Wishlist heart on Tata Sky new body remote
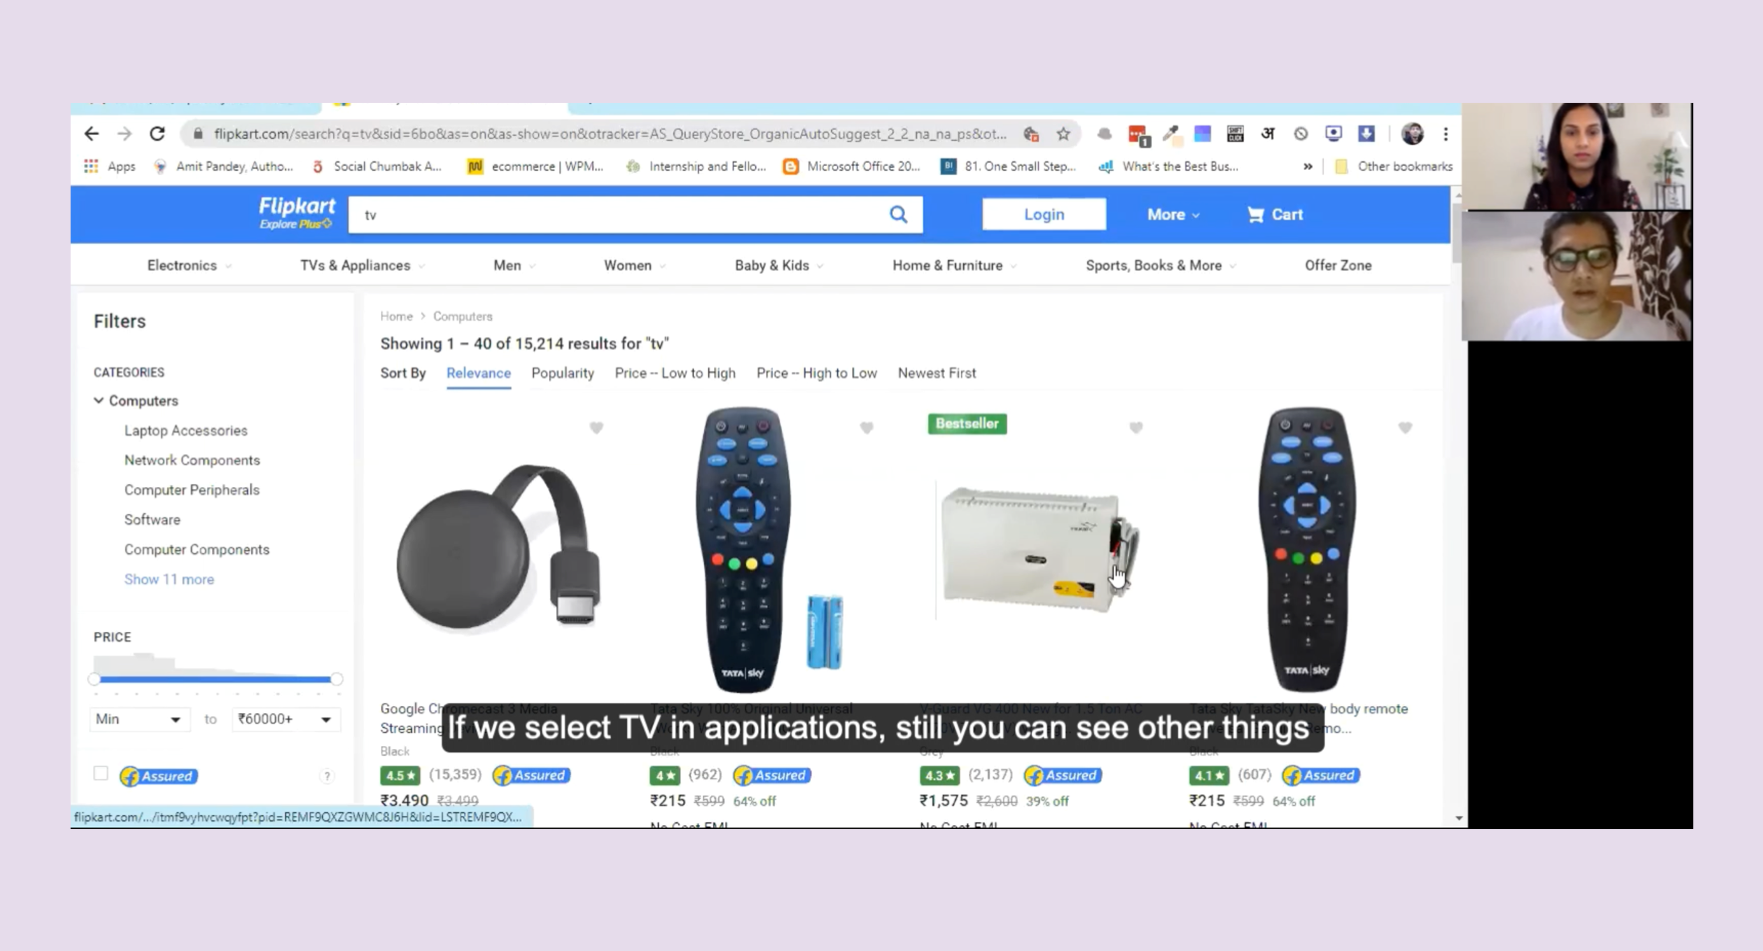 coord(1405,428)
